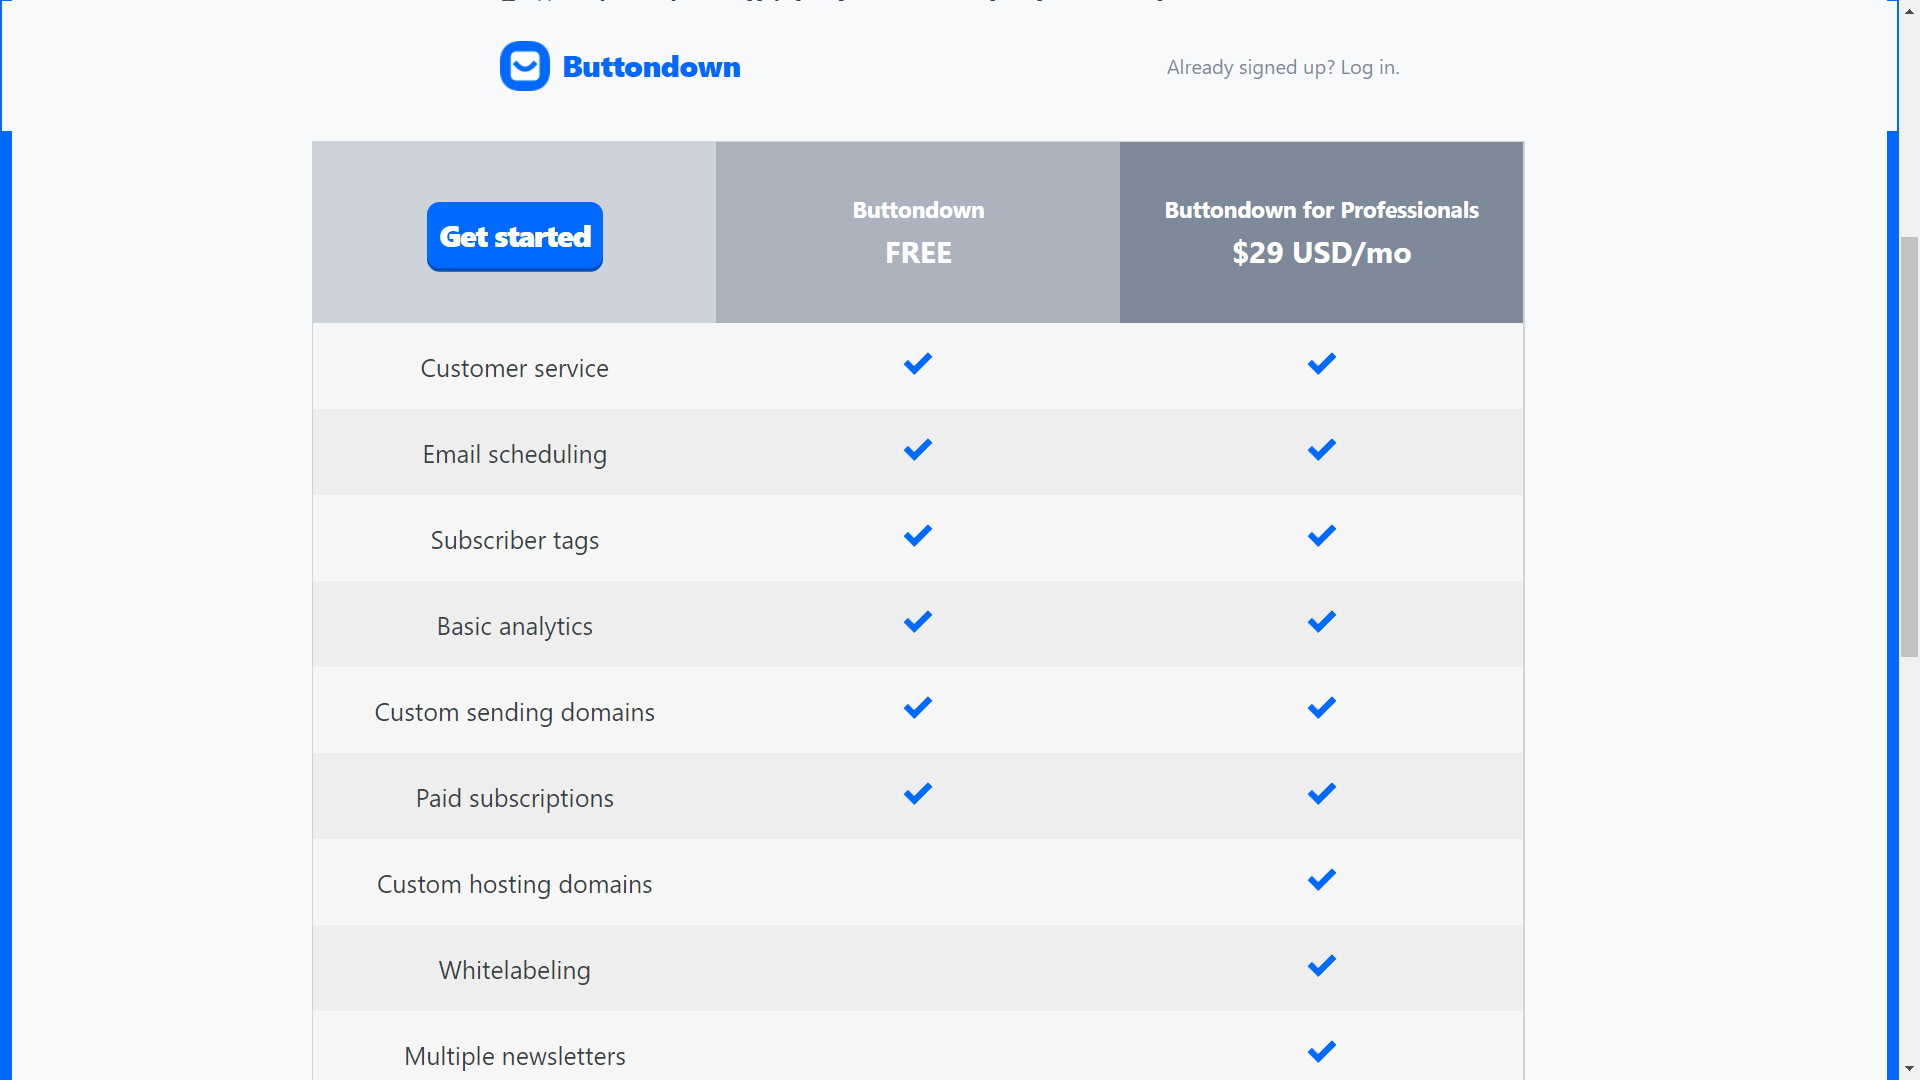Select the Buttondown FREE column header
Viewport: 1920px width, 1080px height.
point(917,231)
